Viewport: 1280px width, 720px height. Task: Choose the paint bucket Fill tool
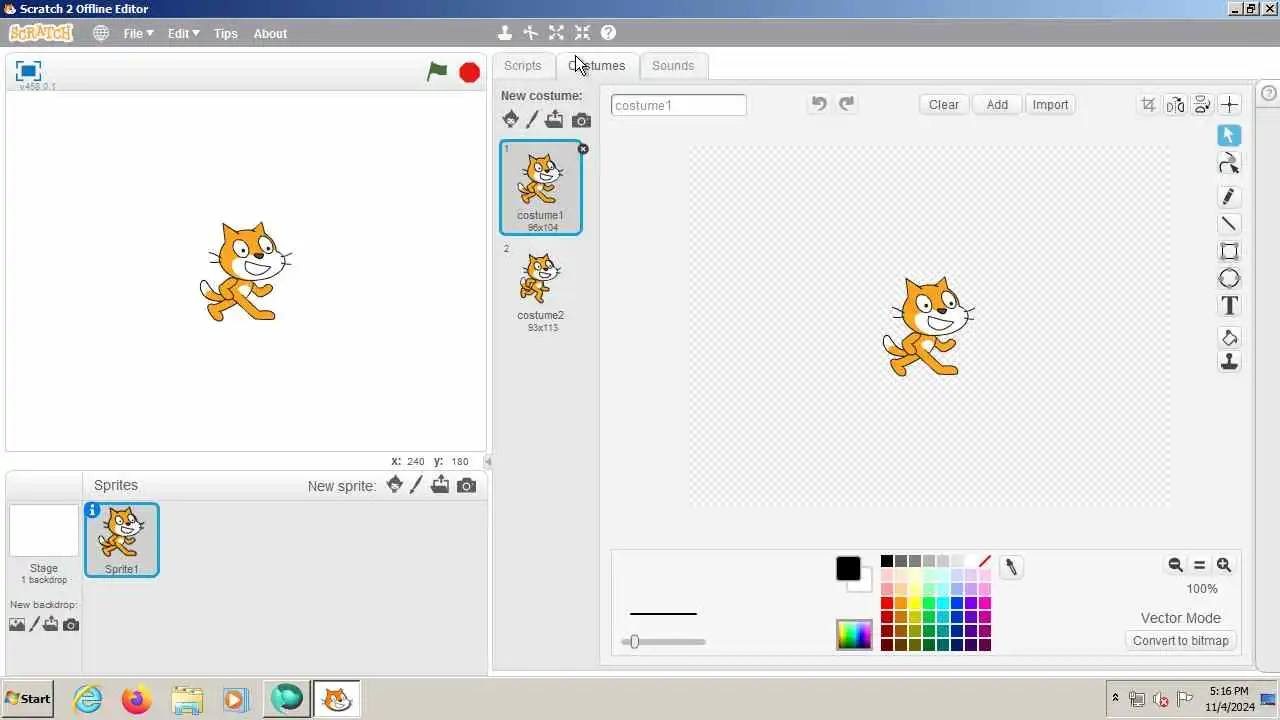[x=1229, y=338]
